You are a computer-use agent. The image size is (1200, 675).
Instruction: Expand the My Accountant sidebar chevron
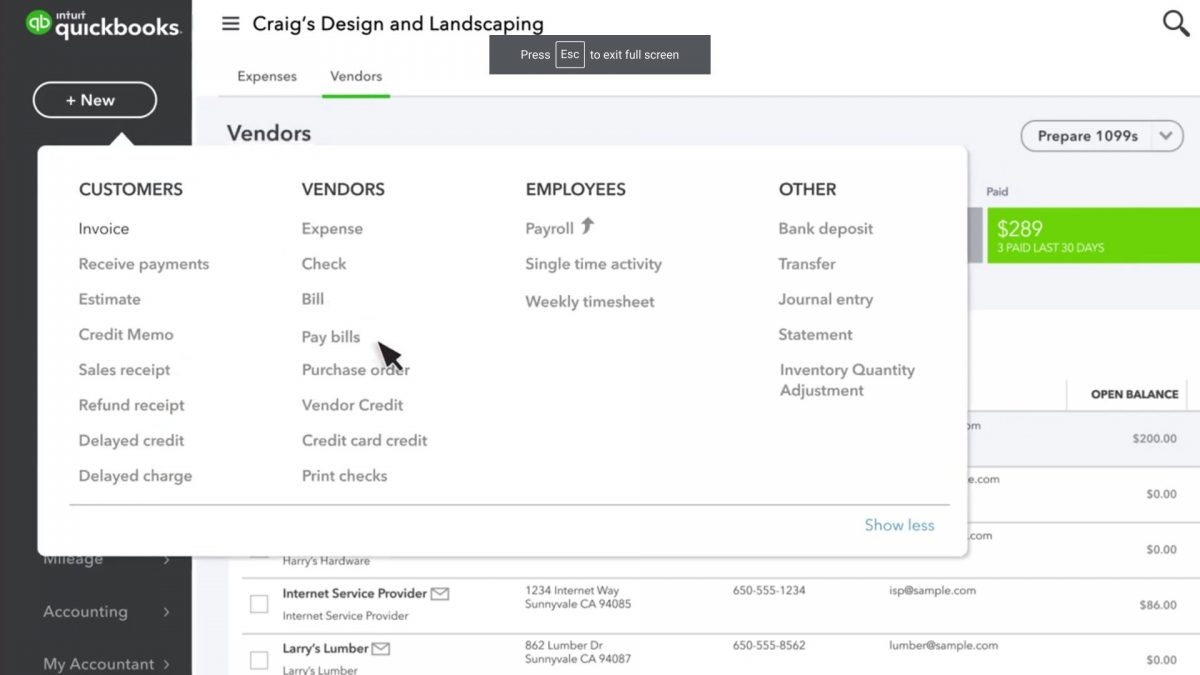(167, 663)
